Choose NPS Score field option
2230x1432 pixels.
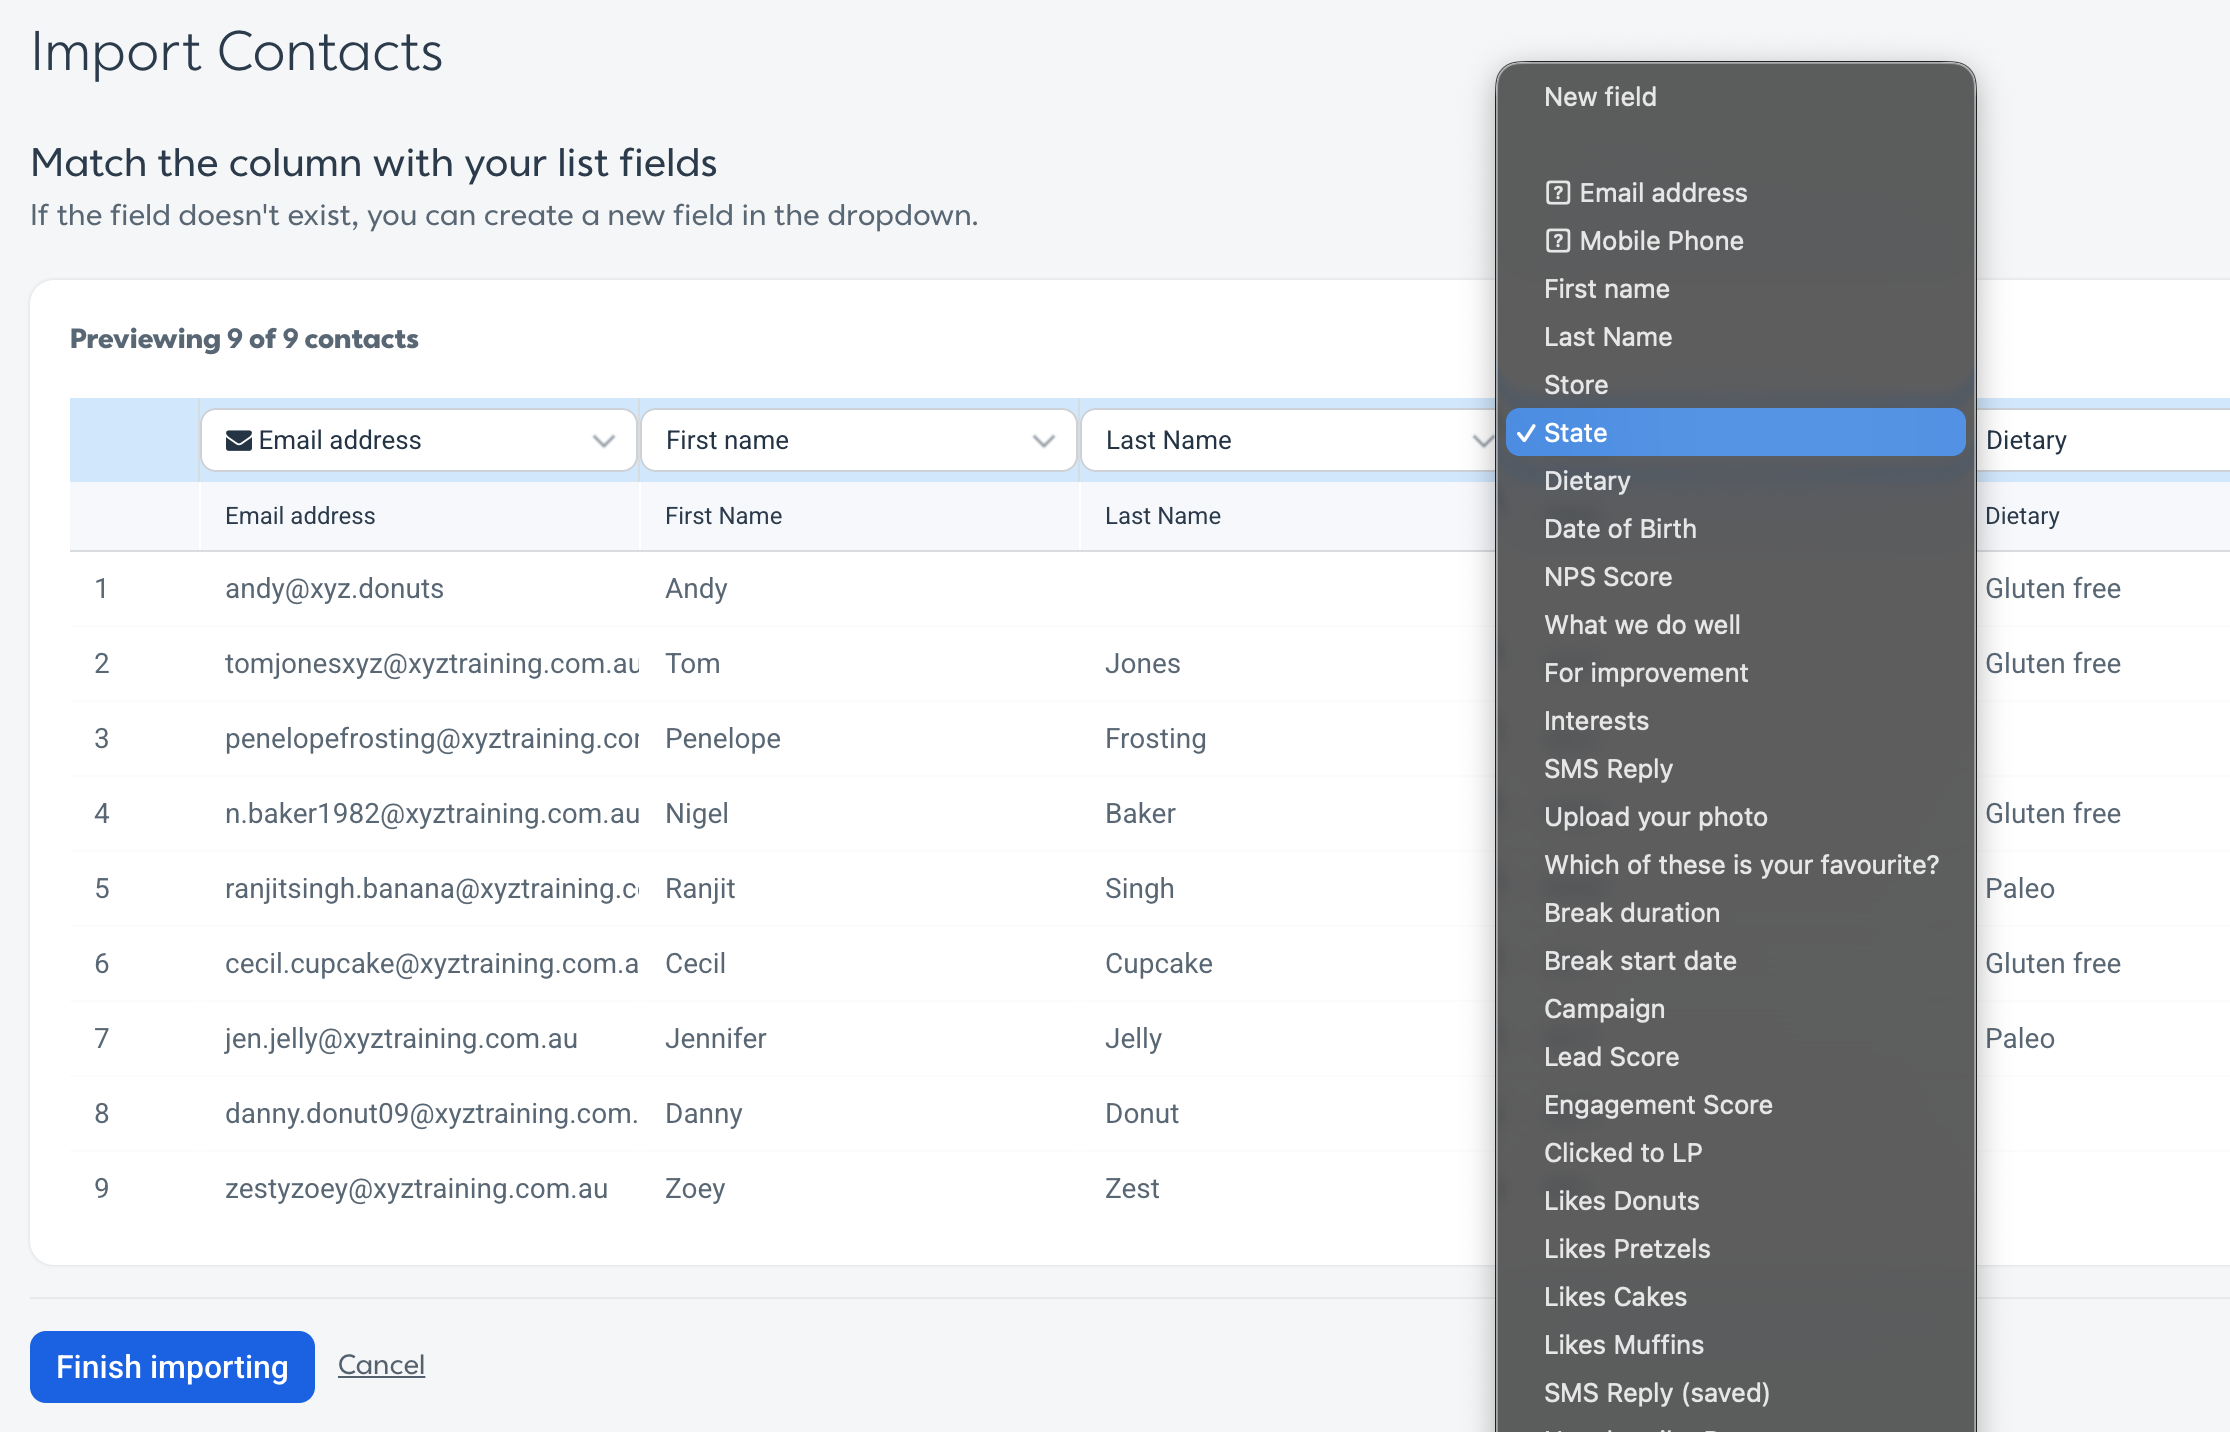pyautogui.click(x=1735, y=577)
